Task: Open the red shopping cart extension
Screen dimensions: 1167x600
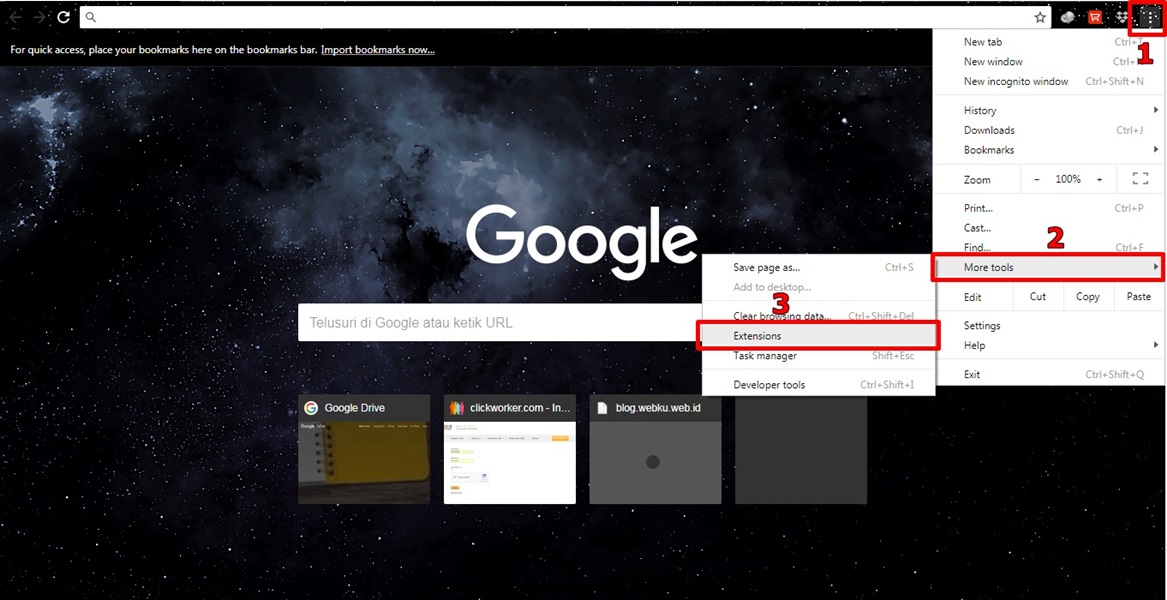Action: click(1094, 17)
